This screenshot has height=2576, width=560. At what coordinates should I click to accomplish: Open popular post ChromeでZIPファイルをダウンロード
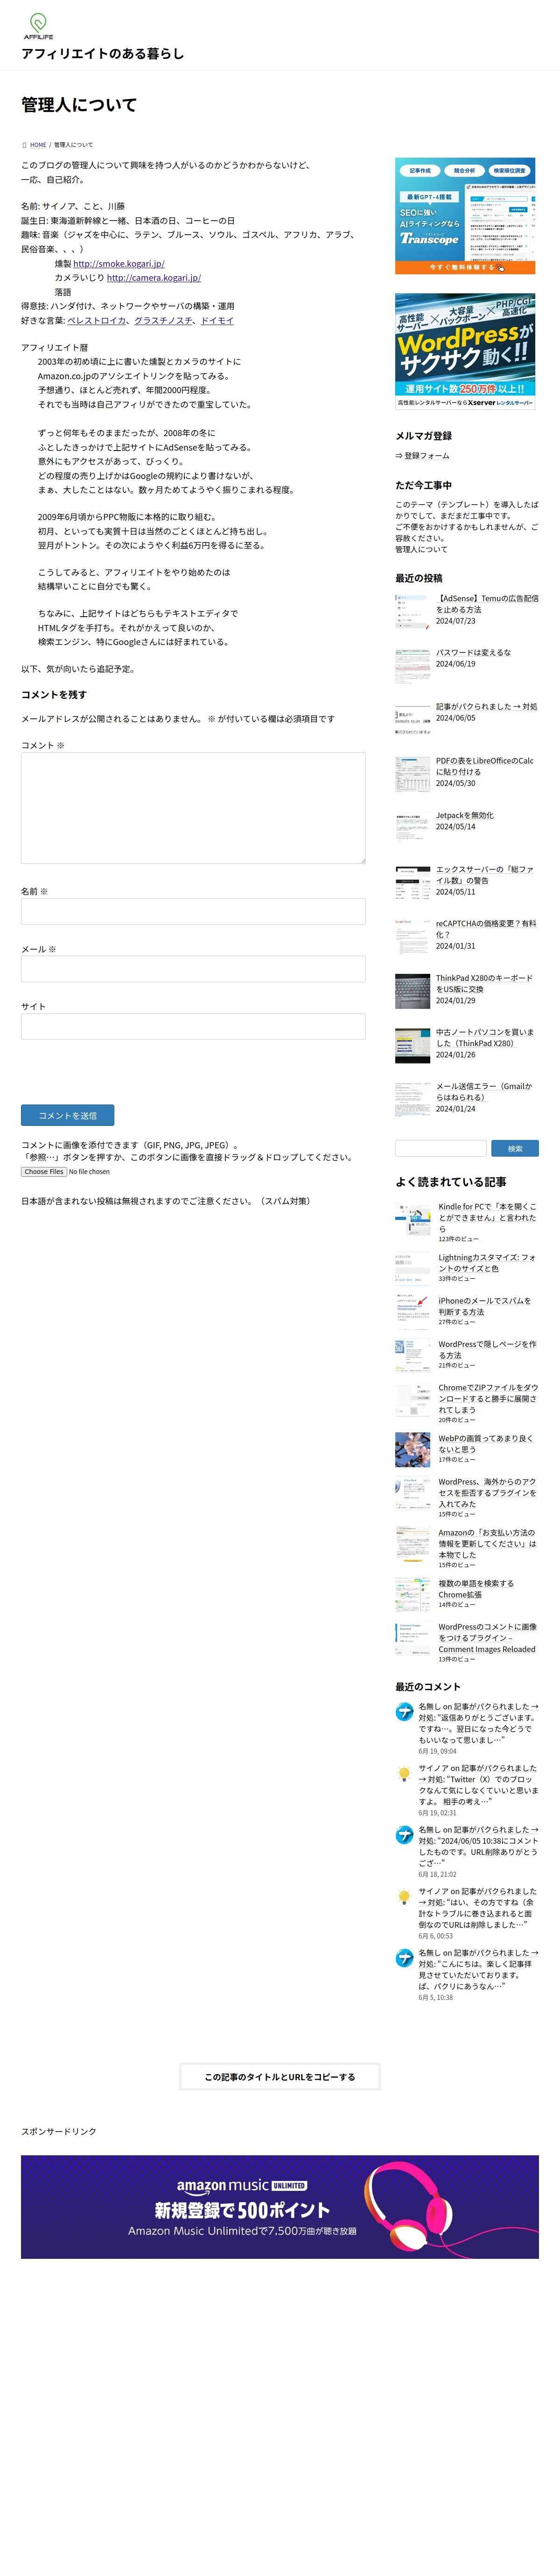(488, 1399)
